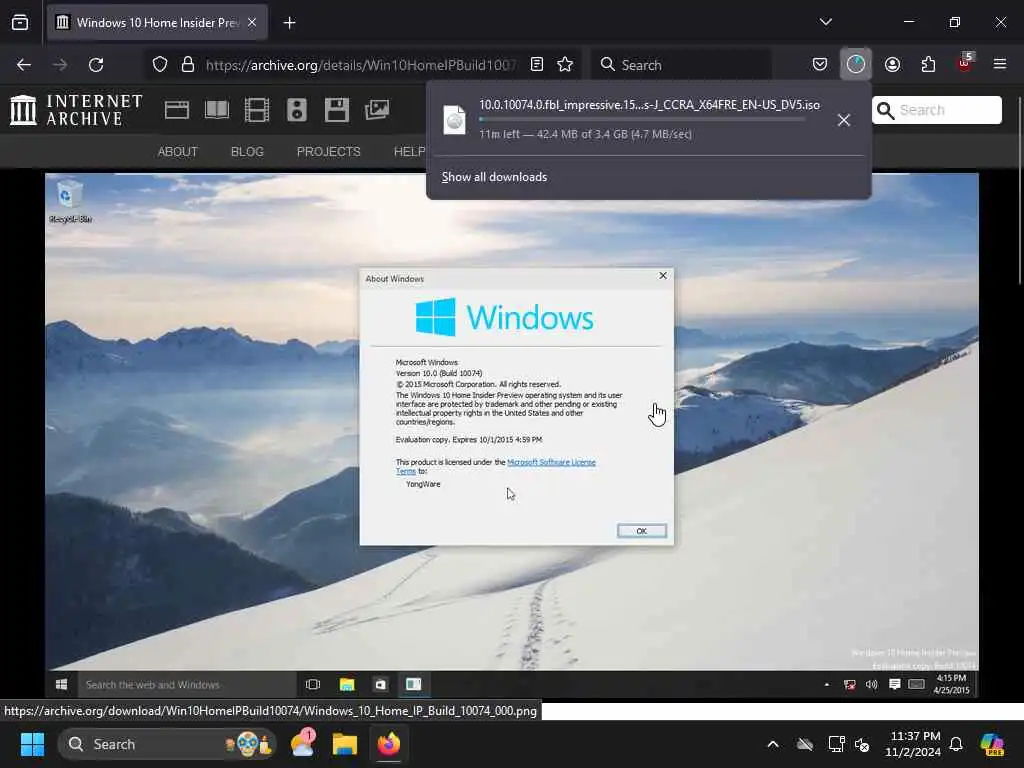This screenshot has width=1024, height=768.
Task: Open the HELP menu item
Action: 409,152
